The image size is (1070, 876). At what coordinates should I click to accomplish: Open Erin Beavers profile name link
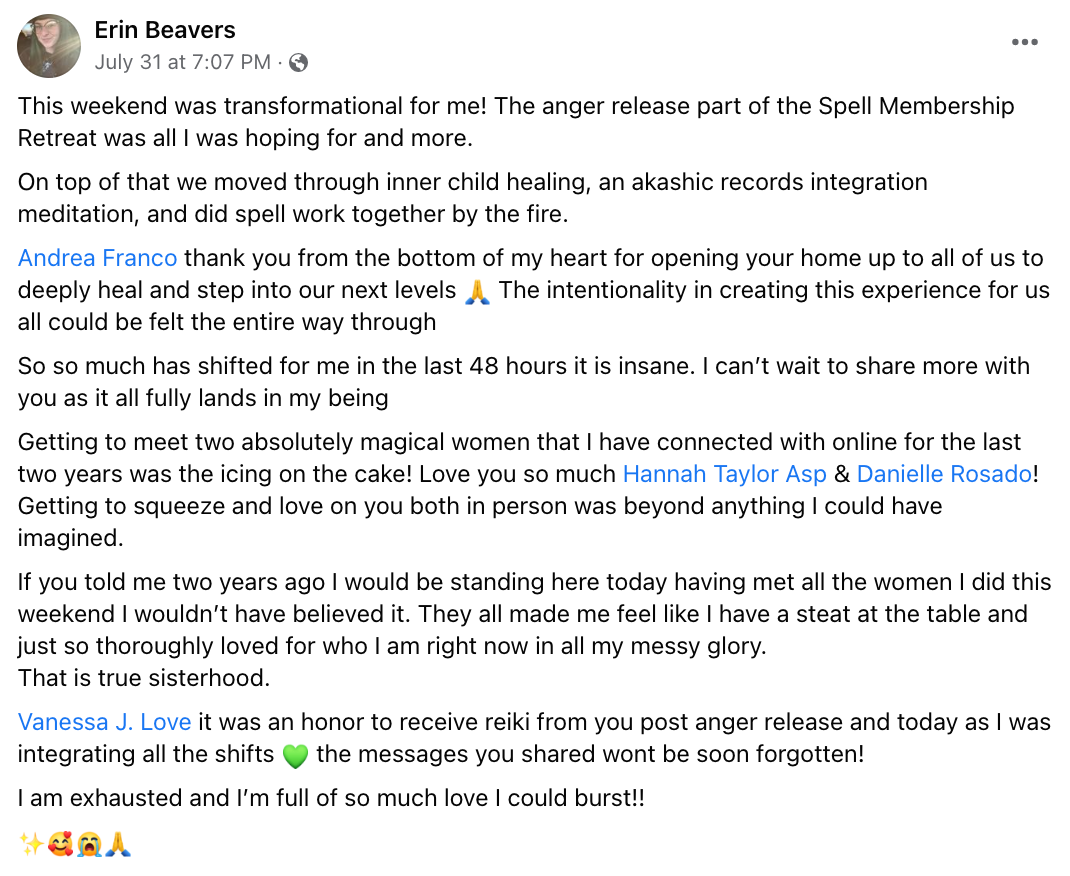pyautogui.click(x=165, y=30)
